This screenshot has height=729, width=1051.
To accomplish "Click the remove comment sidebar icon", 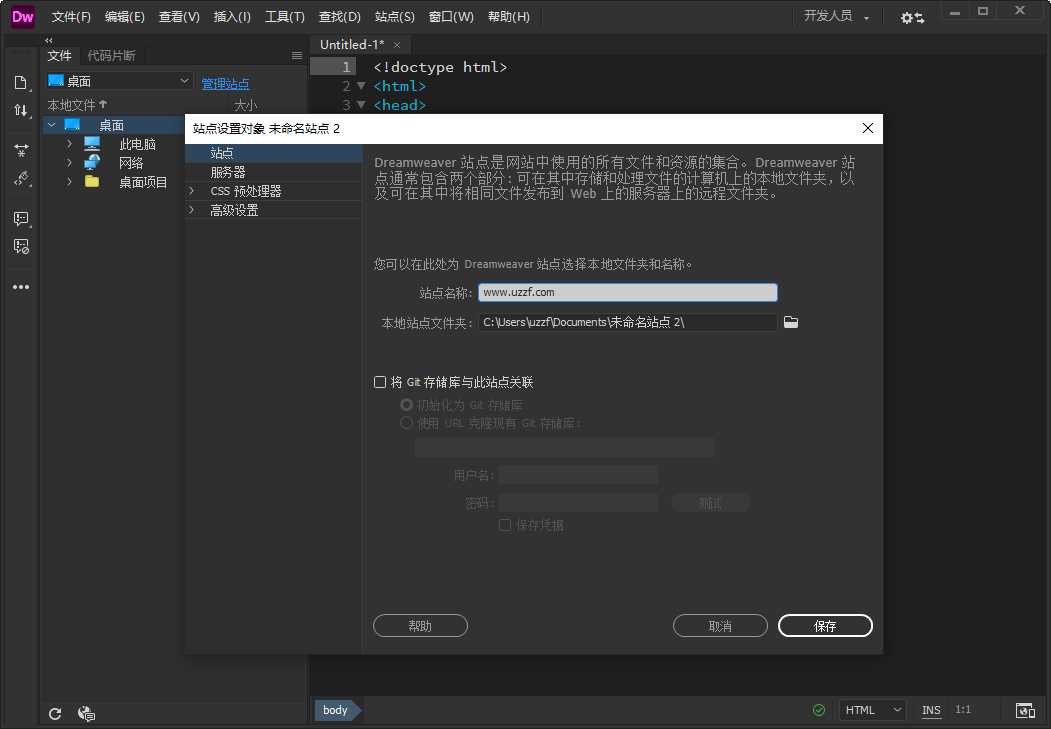I will coord(21,247).
